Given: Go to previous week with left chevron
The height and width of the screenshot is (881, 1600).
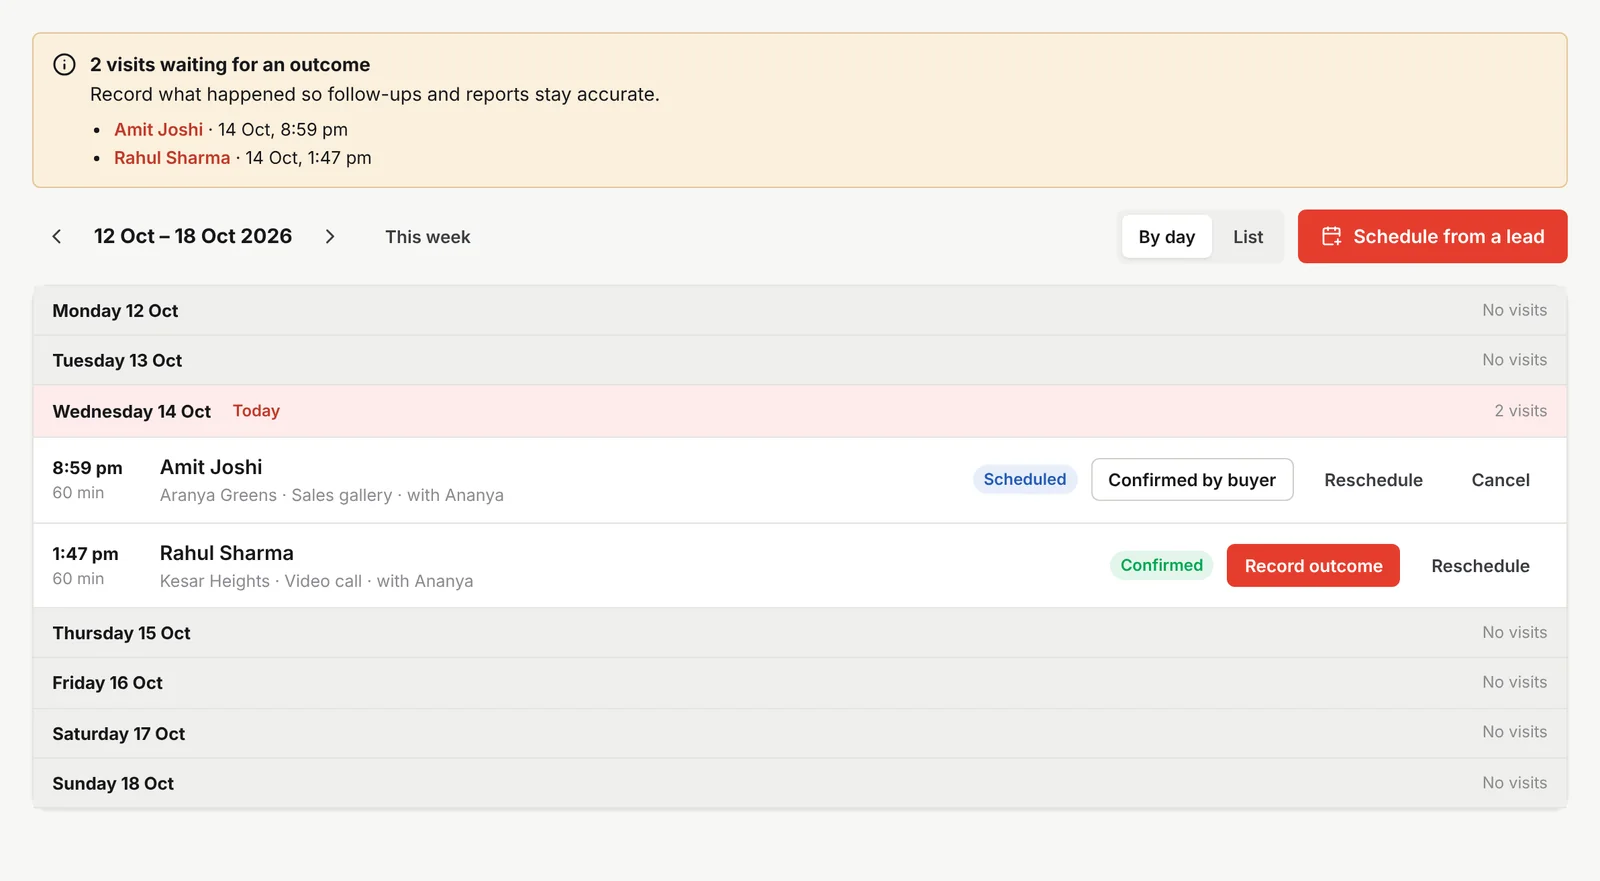Looking at the screenshot, I should tap(57, 237).
